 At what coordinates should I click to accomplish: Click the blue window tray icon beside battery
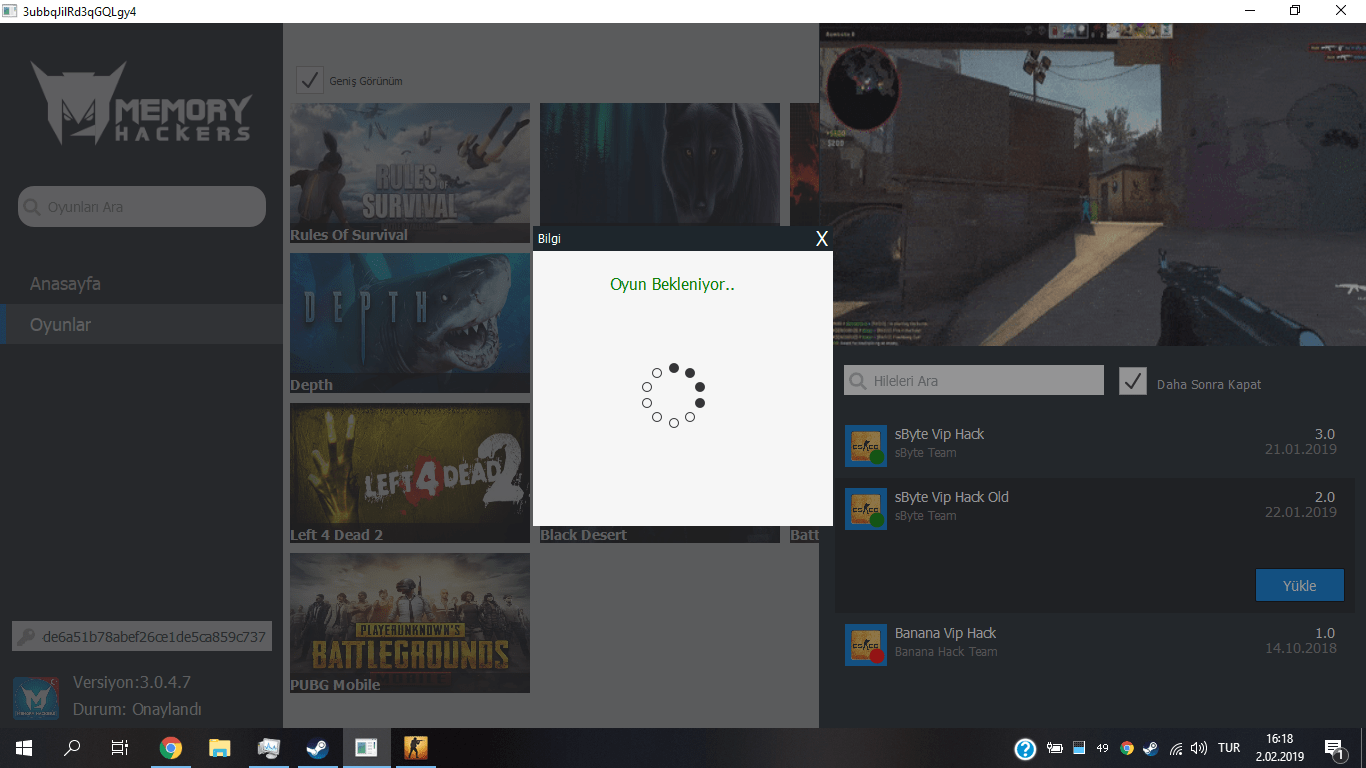[1079, 748]
